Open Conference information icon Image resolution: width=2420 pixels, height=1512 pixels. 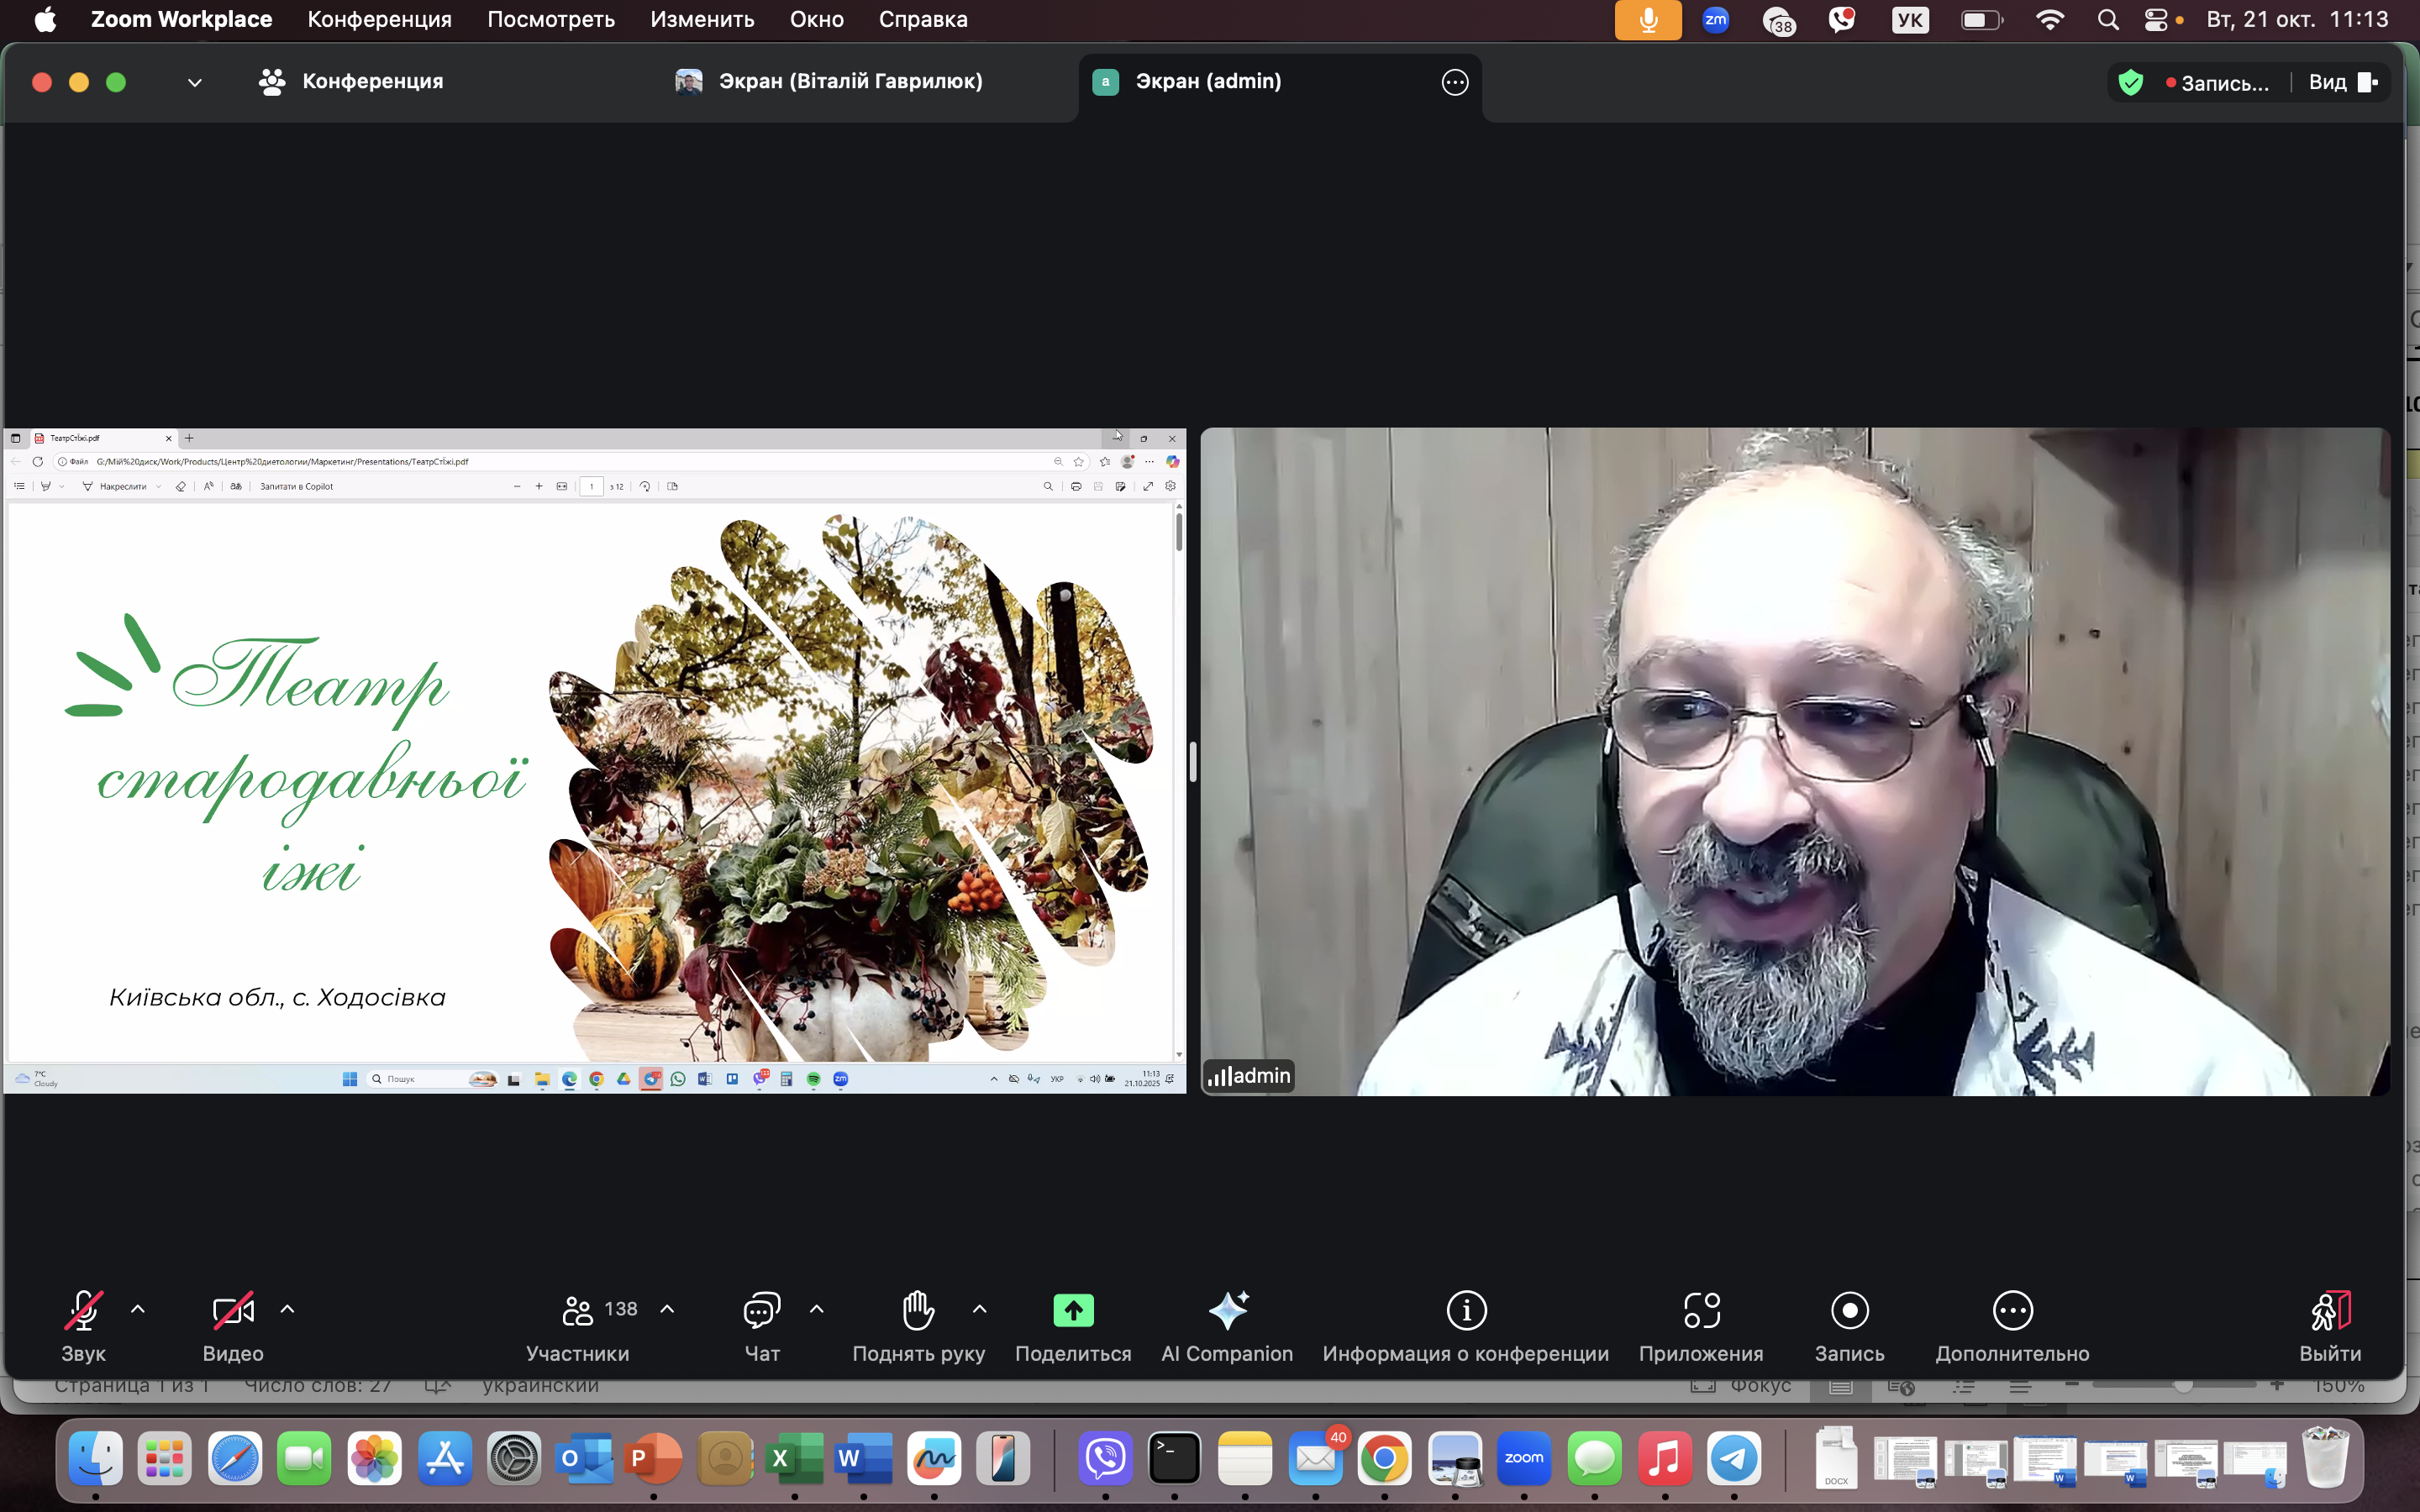tap(1466, 1310)
